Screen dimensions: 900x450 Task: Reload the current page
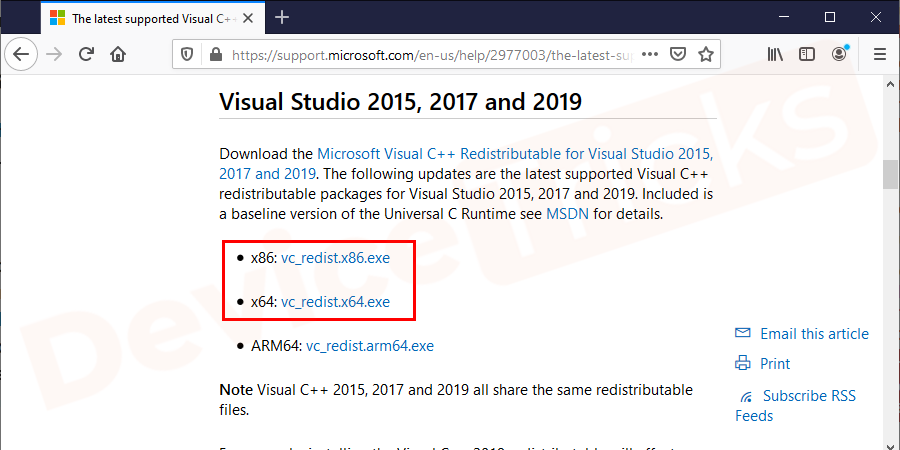coord(86,55)
